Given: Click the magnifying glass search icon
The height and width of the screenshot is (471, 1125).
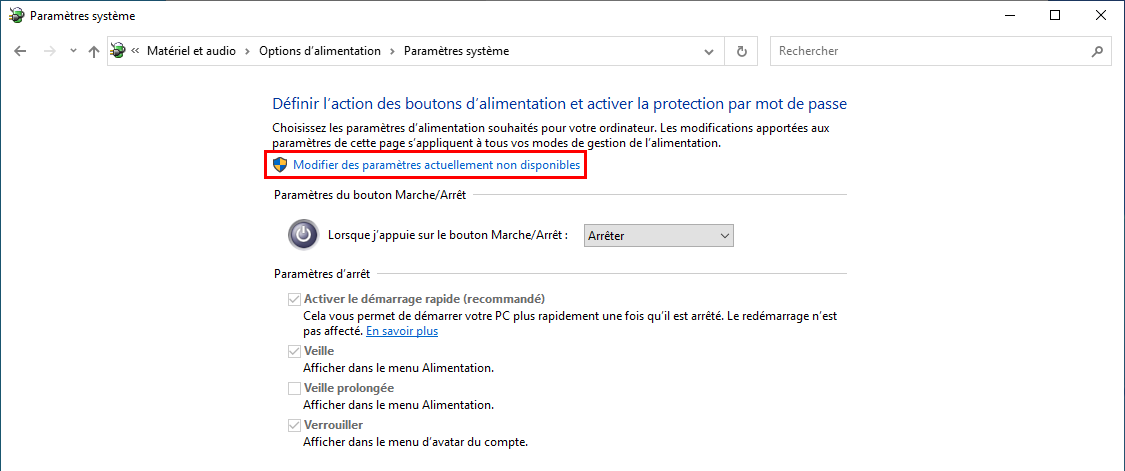Looking at the screenshot, I should tap(1096, 52).
